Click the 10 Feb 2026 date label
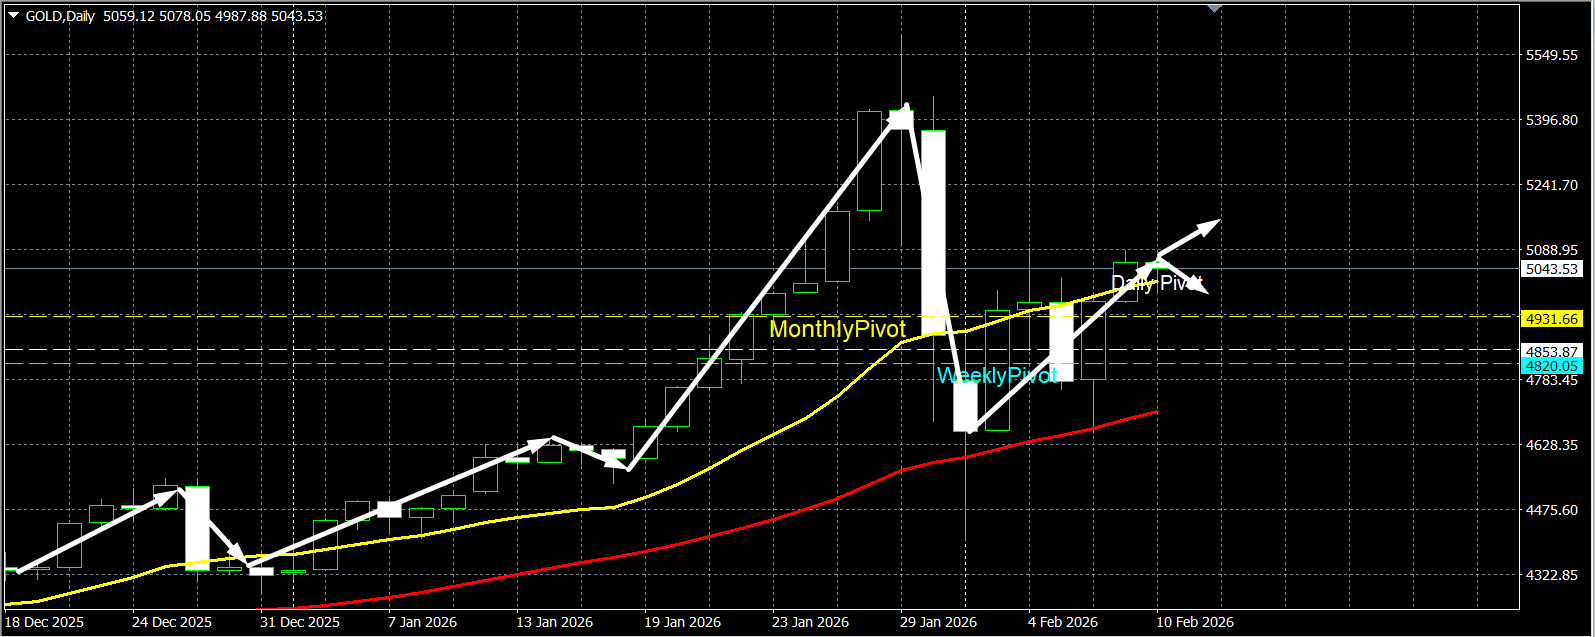 tap(1194, 622)
